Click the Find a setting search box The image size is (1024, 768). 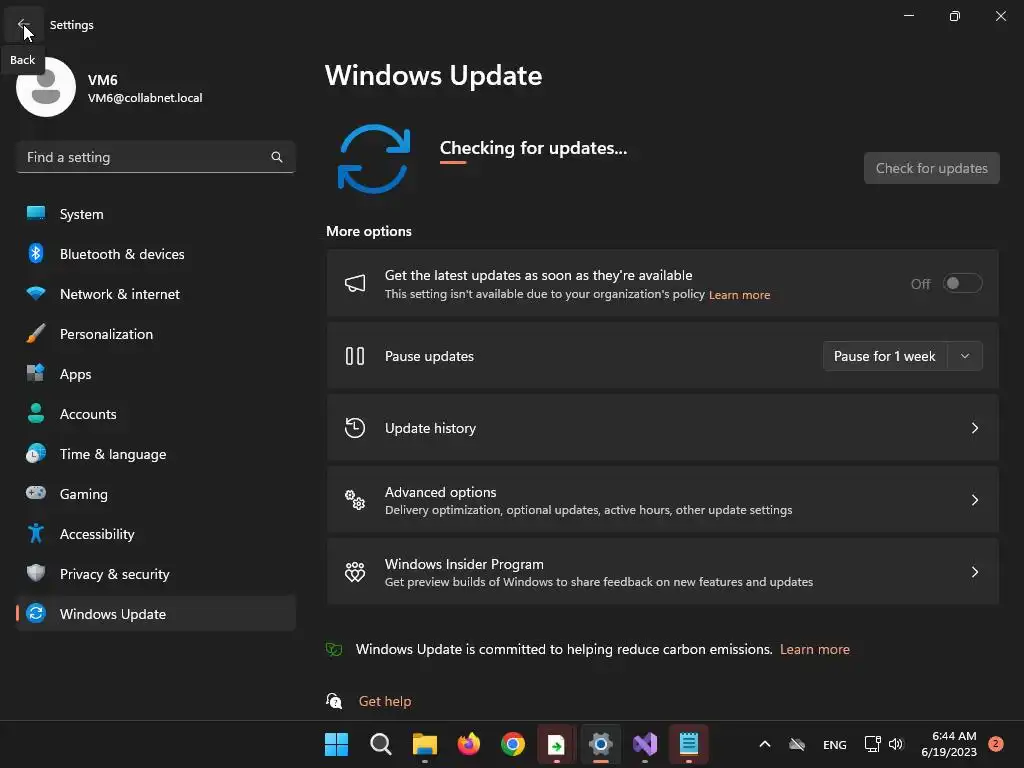(x=155, y=157)
